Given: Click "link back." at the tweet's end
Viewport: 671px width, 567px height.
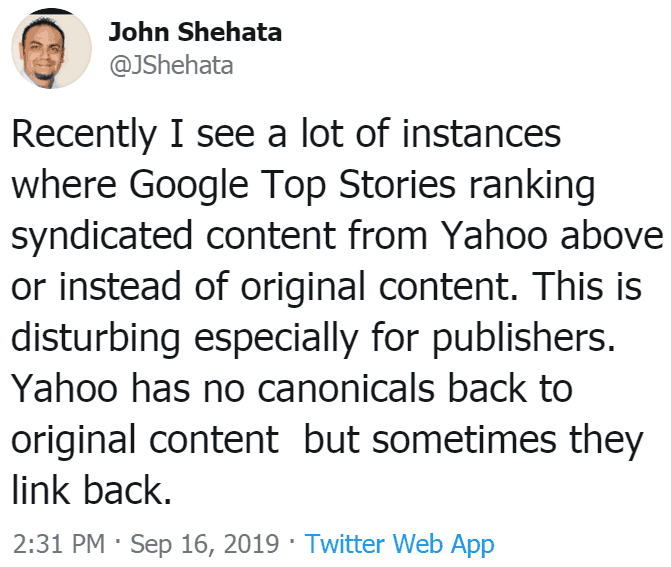Looking at the screenshot, I should 86,491.
